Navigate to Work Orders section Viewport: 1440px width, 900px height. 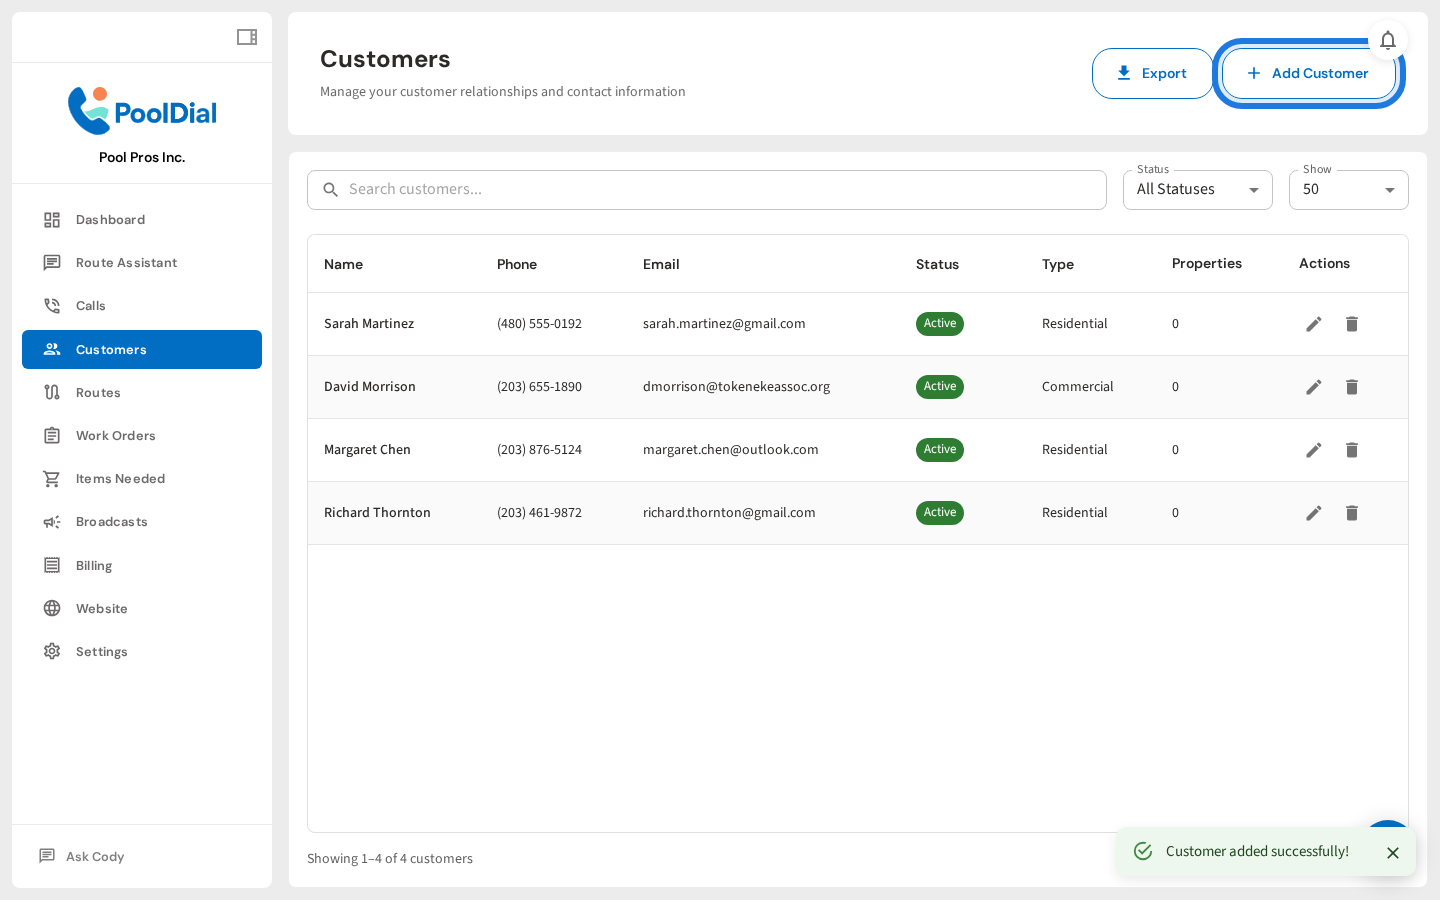click(x=115, y=436)
